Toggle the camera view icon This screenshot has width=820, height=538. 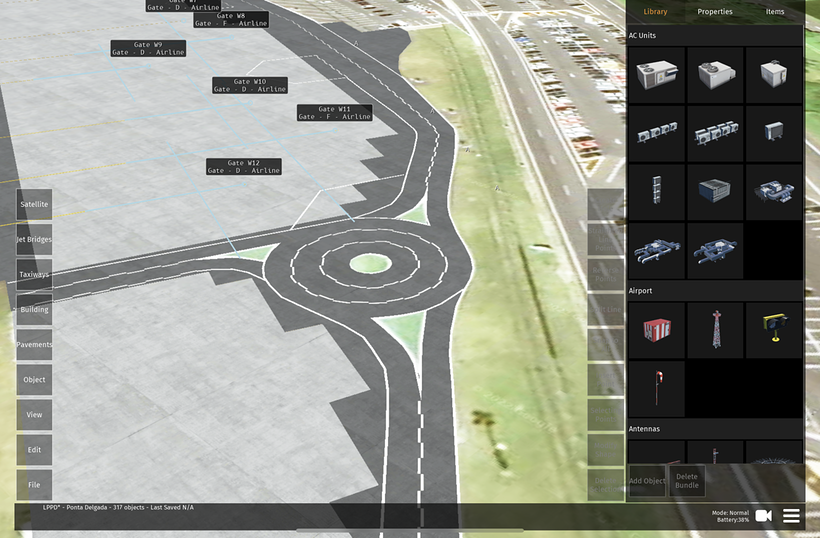tap(764, 516)
